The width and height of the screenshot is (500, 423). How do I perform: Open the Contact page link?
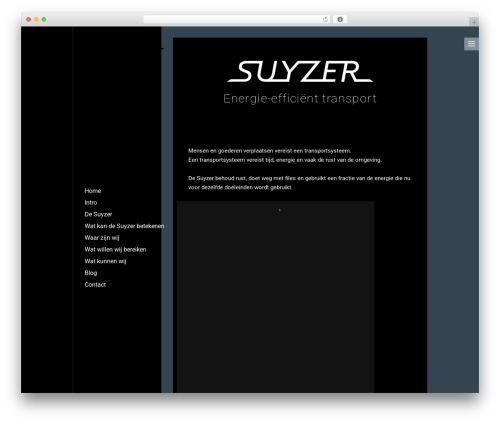point(95,285)
